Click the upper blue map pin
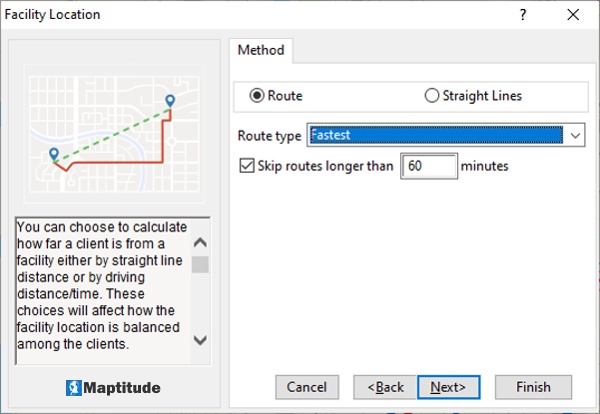 [170, 101]
